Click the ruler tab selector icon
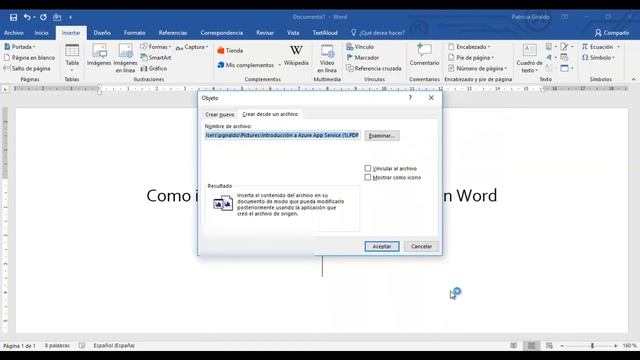Screen dimensions: 640x360 point(5,89)
